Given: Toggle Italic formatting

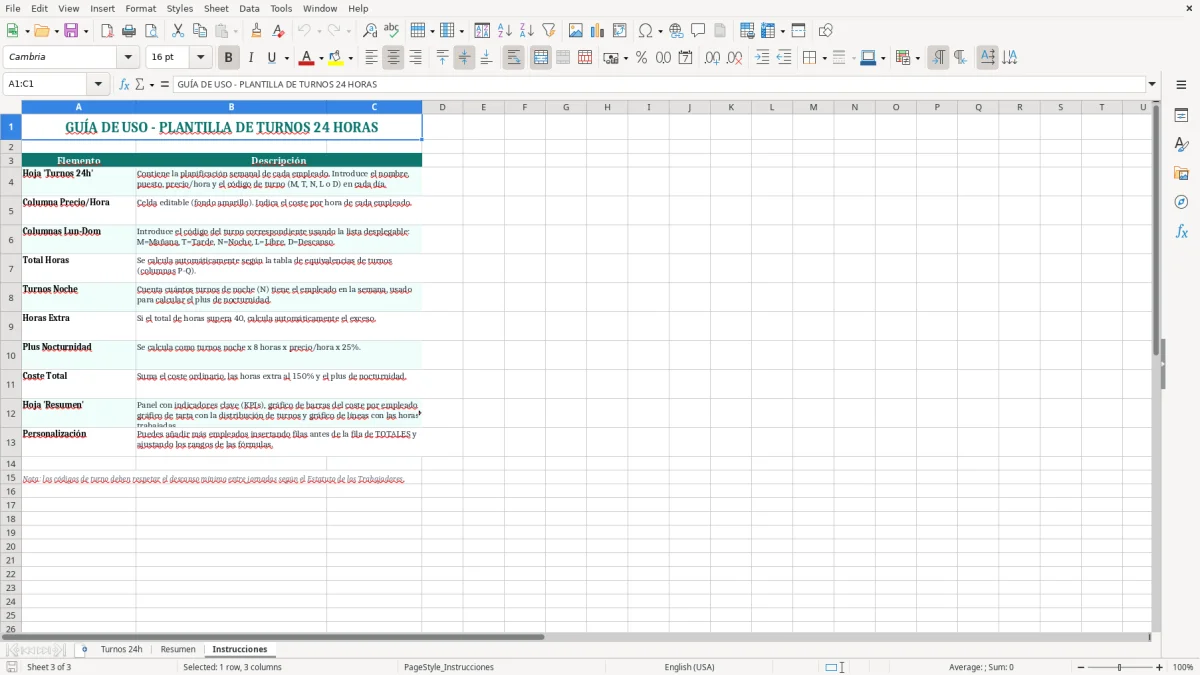Looking at the screenshot, I should pyautogui.click(x=250, y=58).
